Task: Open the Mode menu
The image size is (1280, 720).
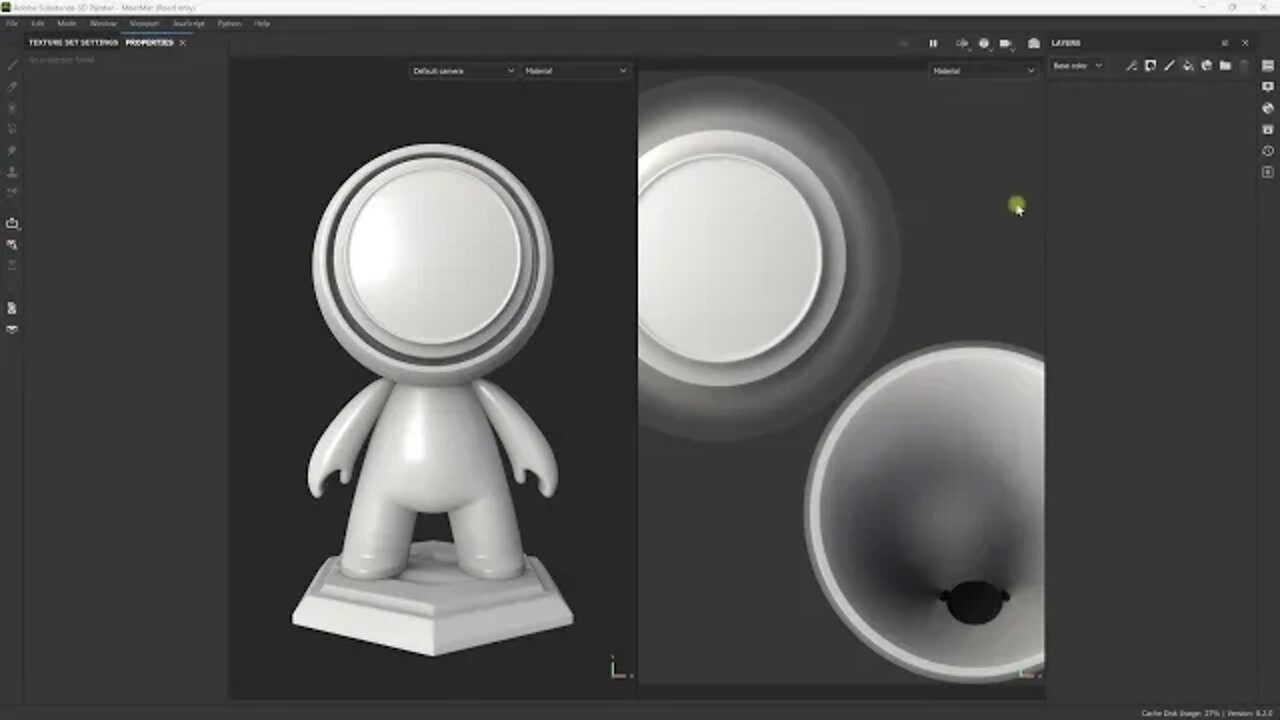Action: click(x=66, y=23)
